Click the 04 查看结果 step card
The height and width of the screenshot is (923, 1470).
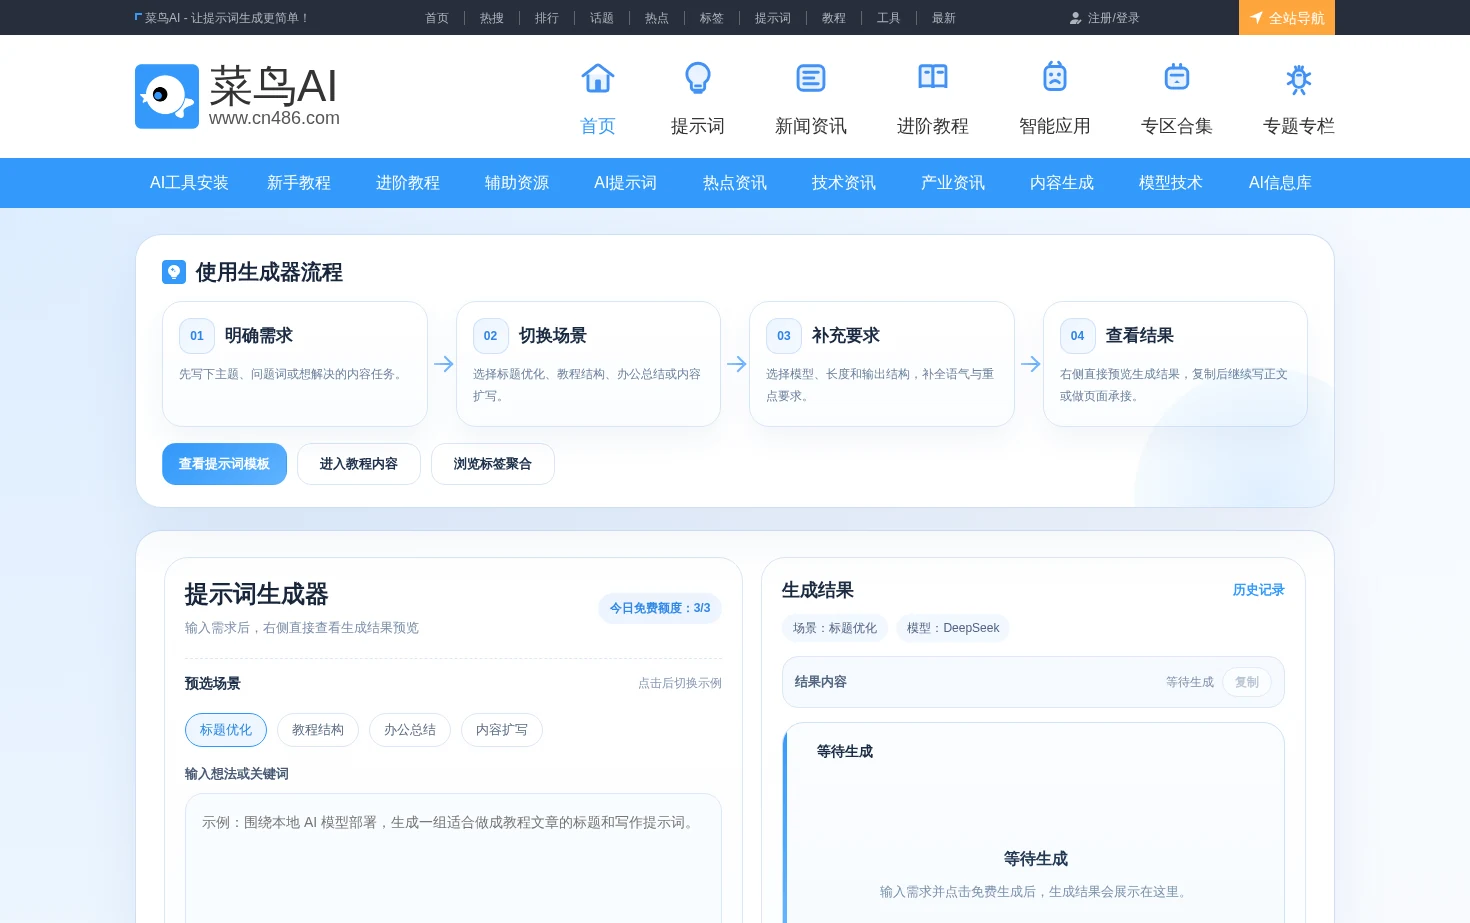coord(1175,364)
